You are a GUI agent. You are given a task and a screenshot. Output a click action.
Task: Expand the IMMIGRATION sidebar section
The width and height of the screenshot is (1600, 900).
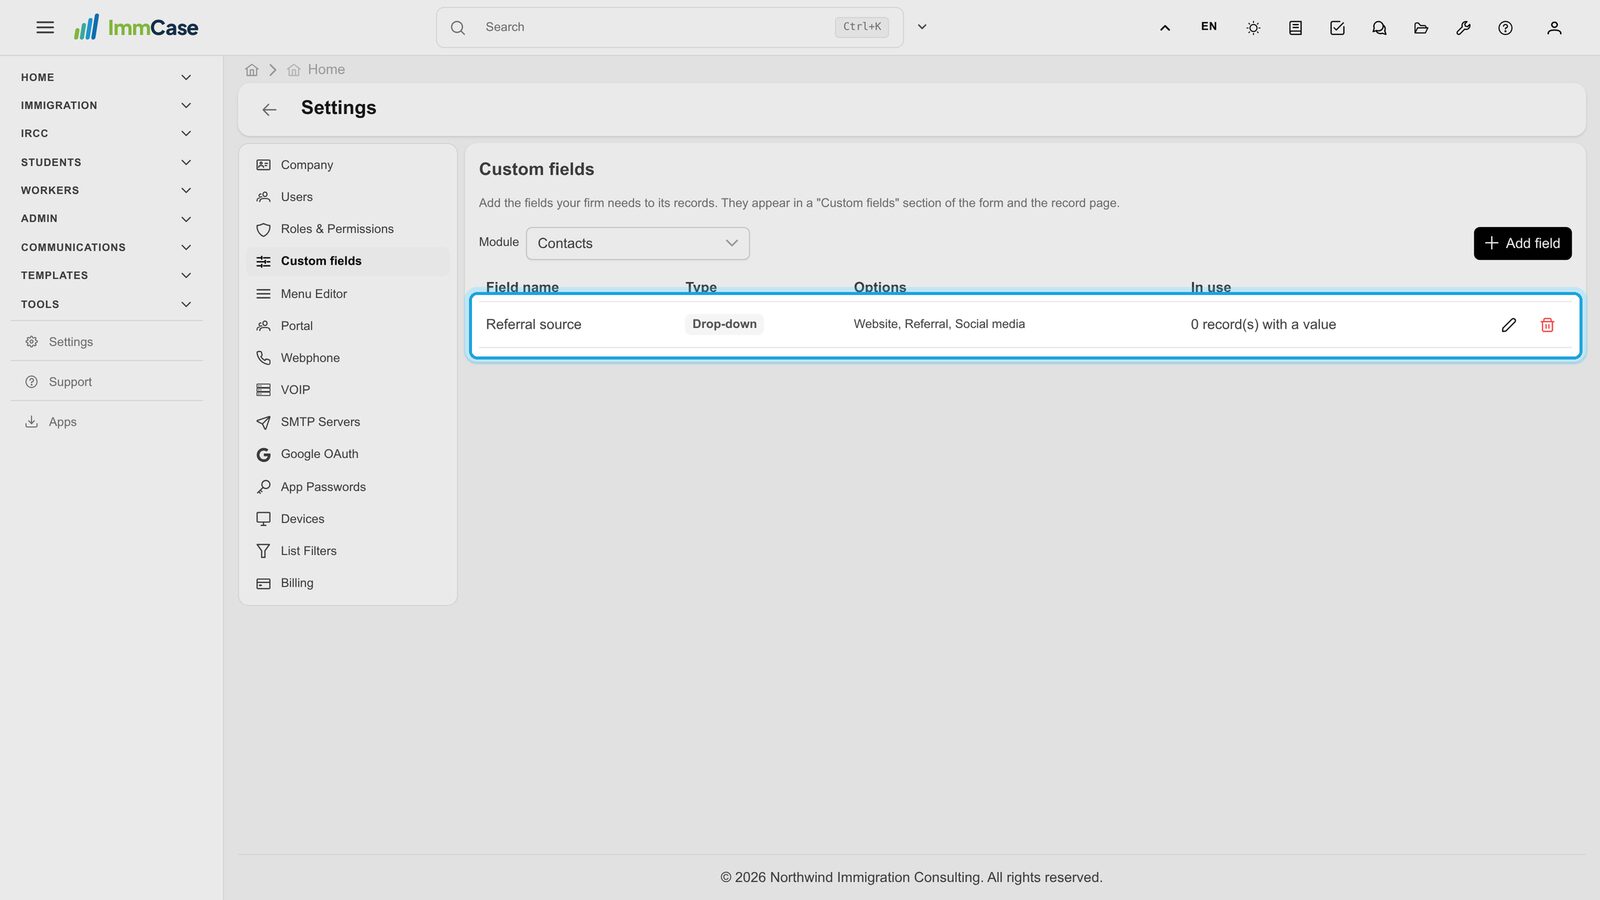coord(106,105)
